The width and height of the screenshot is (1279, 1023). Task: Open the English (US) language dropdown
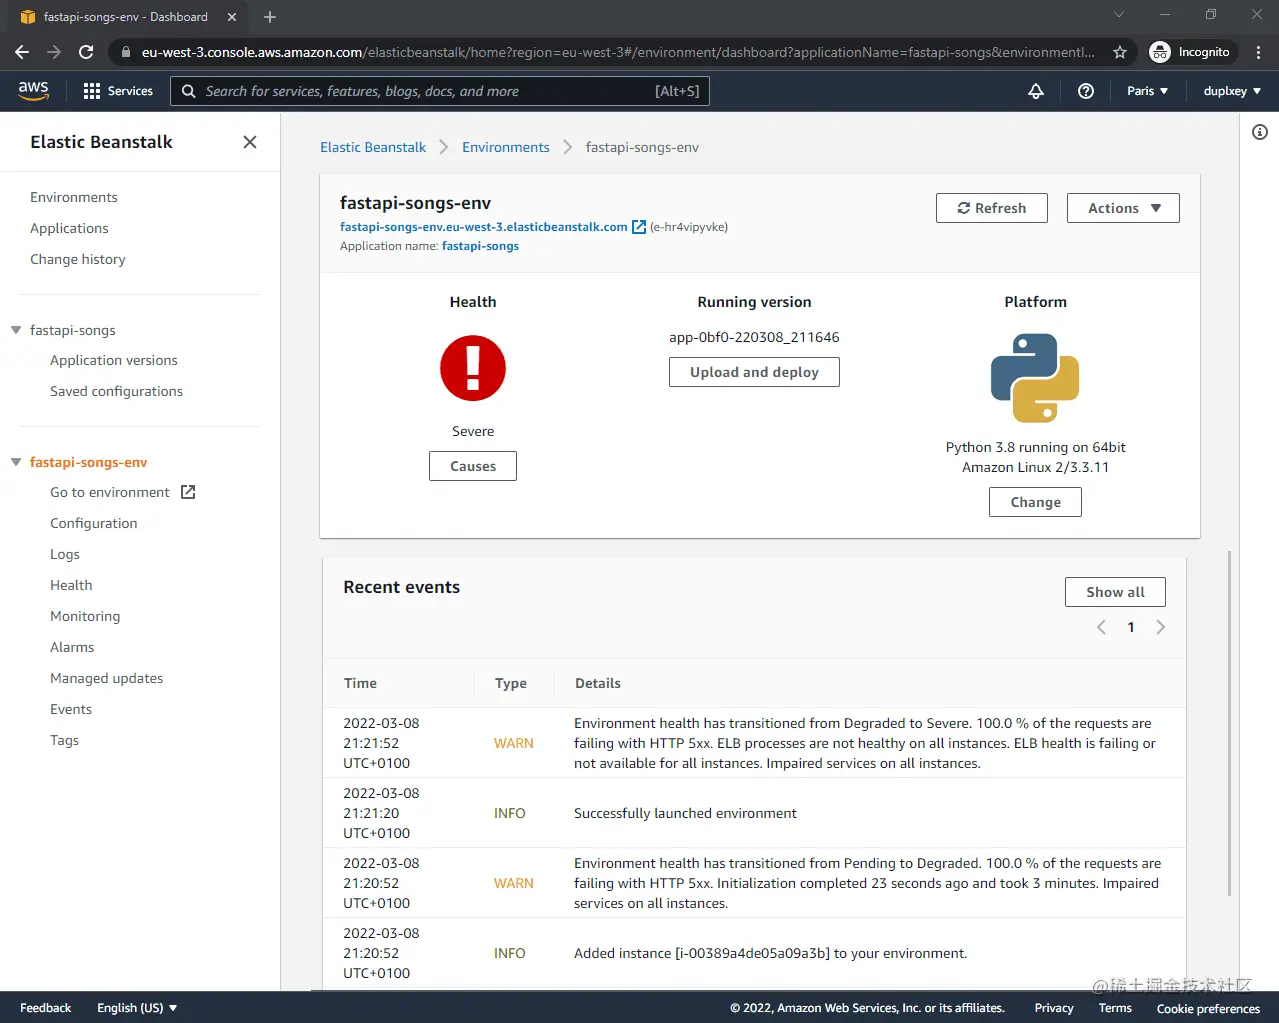(x=137, y=1008)
